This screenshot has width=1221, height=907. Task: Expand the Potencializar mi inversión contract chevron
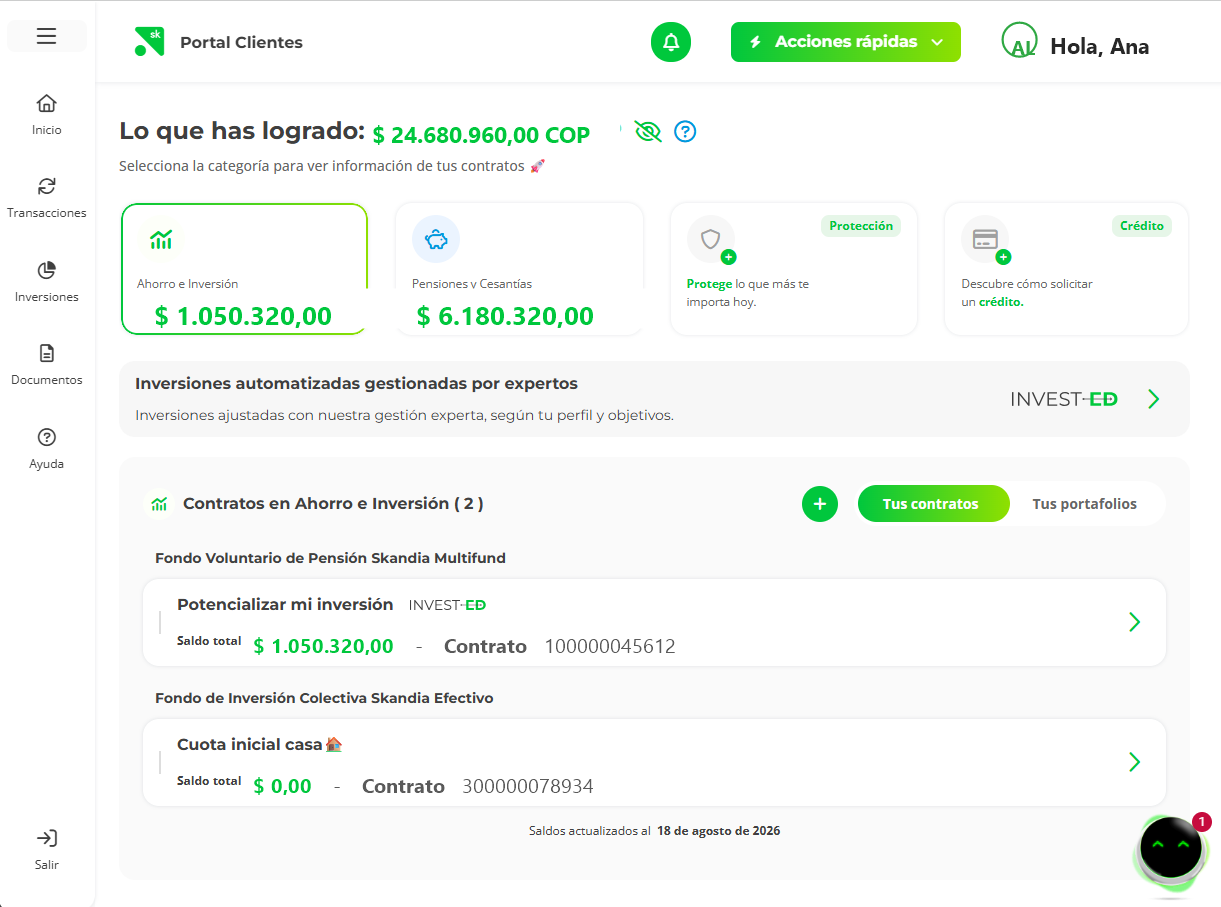tap(1134, 622)
